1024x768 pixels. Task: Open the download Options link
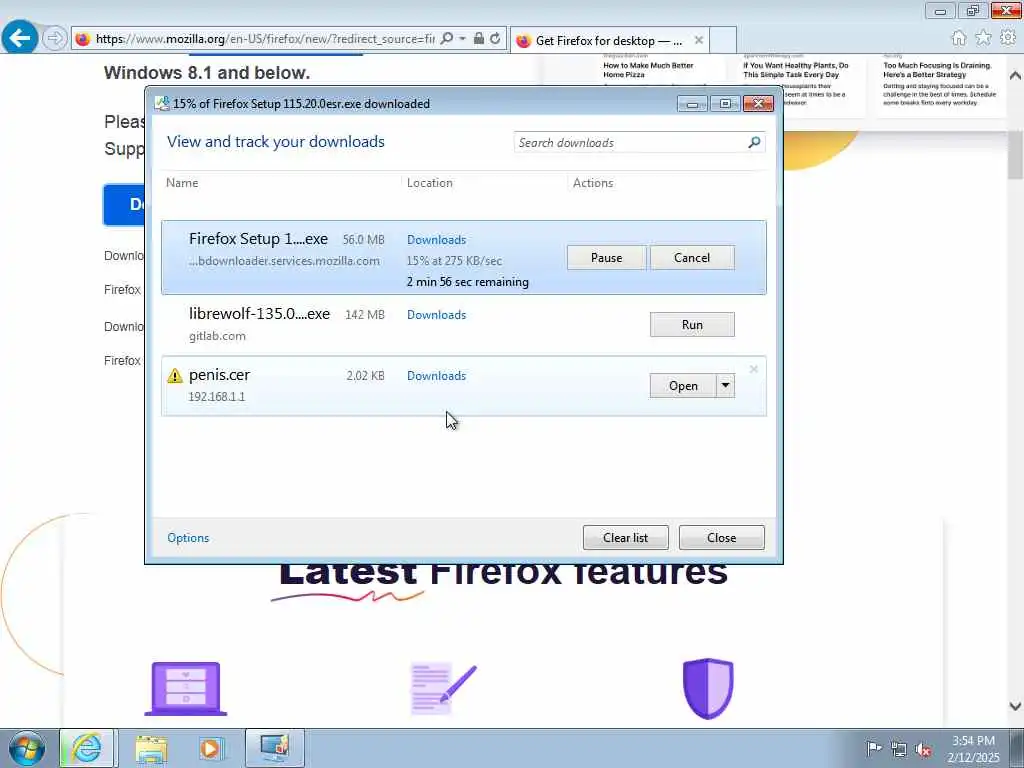pos(188,537)
